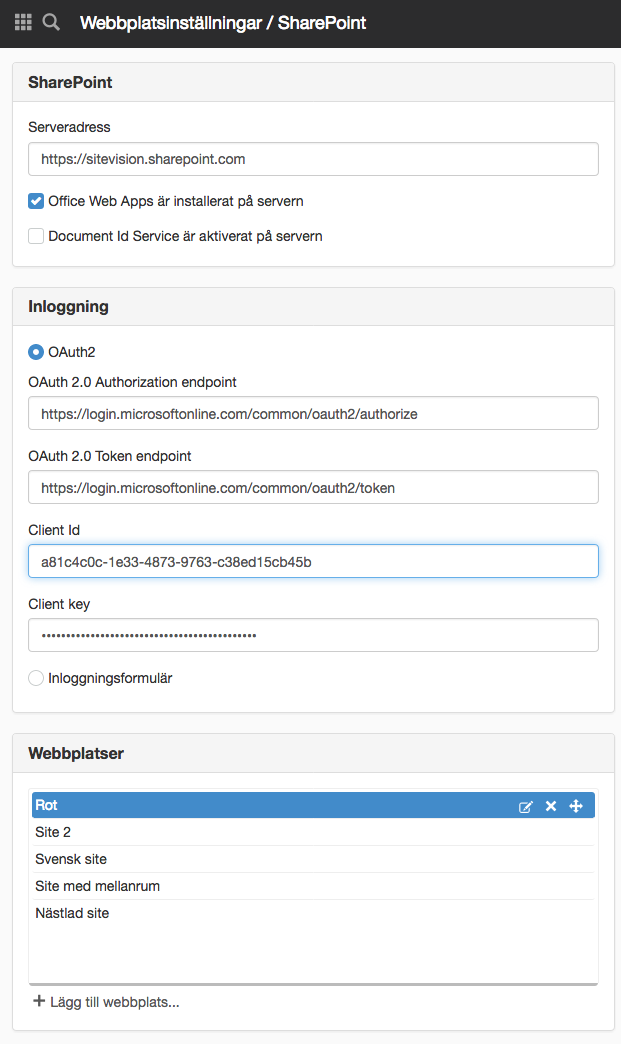Click the plus icon beside Lägg till webbplats

click(39, 1001)
